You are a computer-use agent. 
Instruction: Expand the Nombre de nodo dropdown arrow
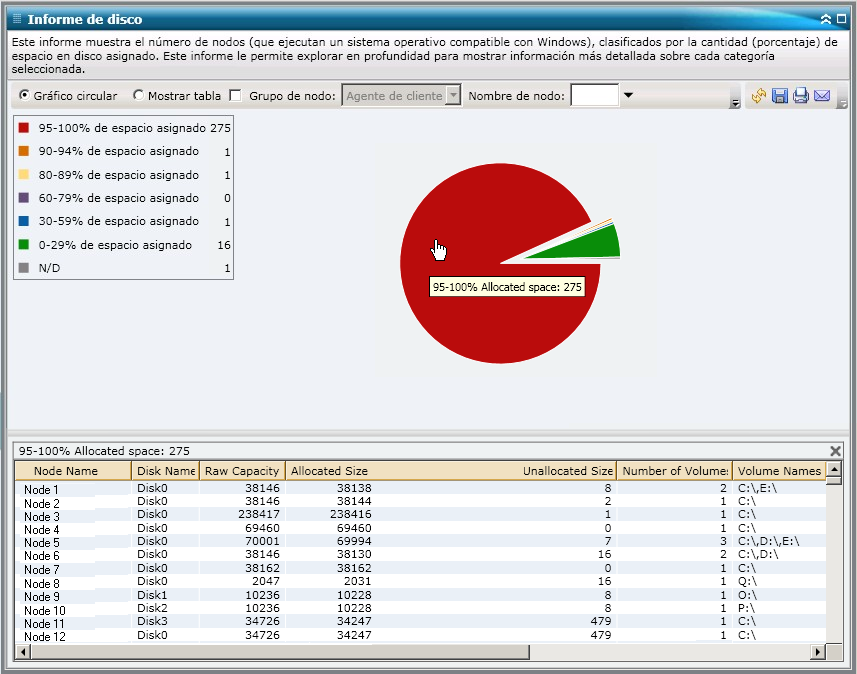[x=628, y=96]
